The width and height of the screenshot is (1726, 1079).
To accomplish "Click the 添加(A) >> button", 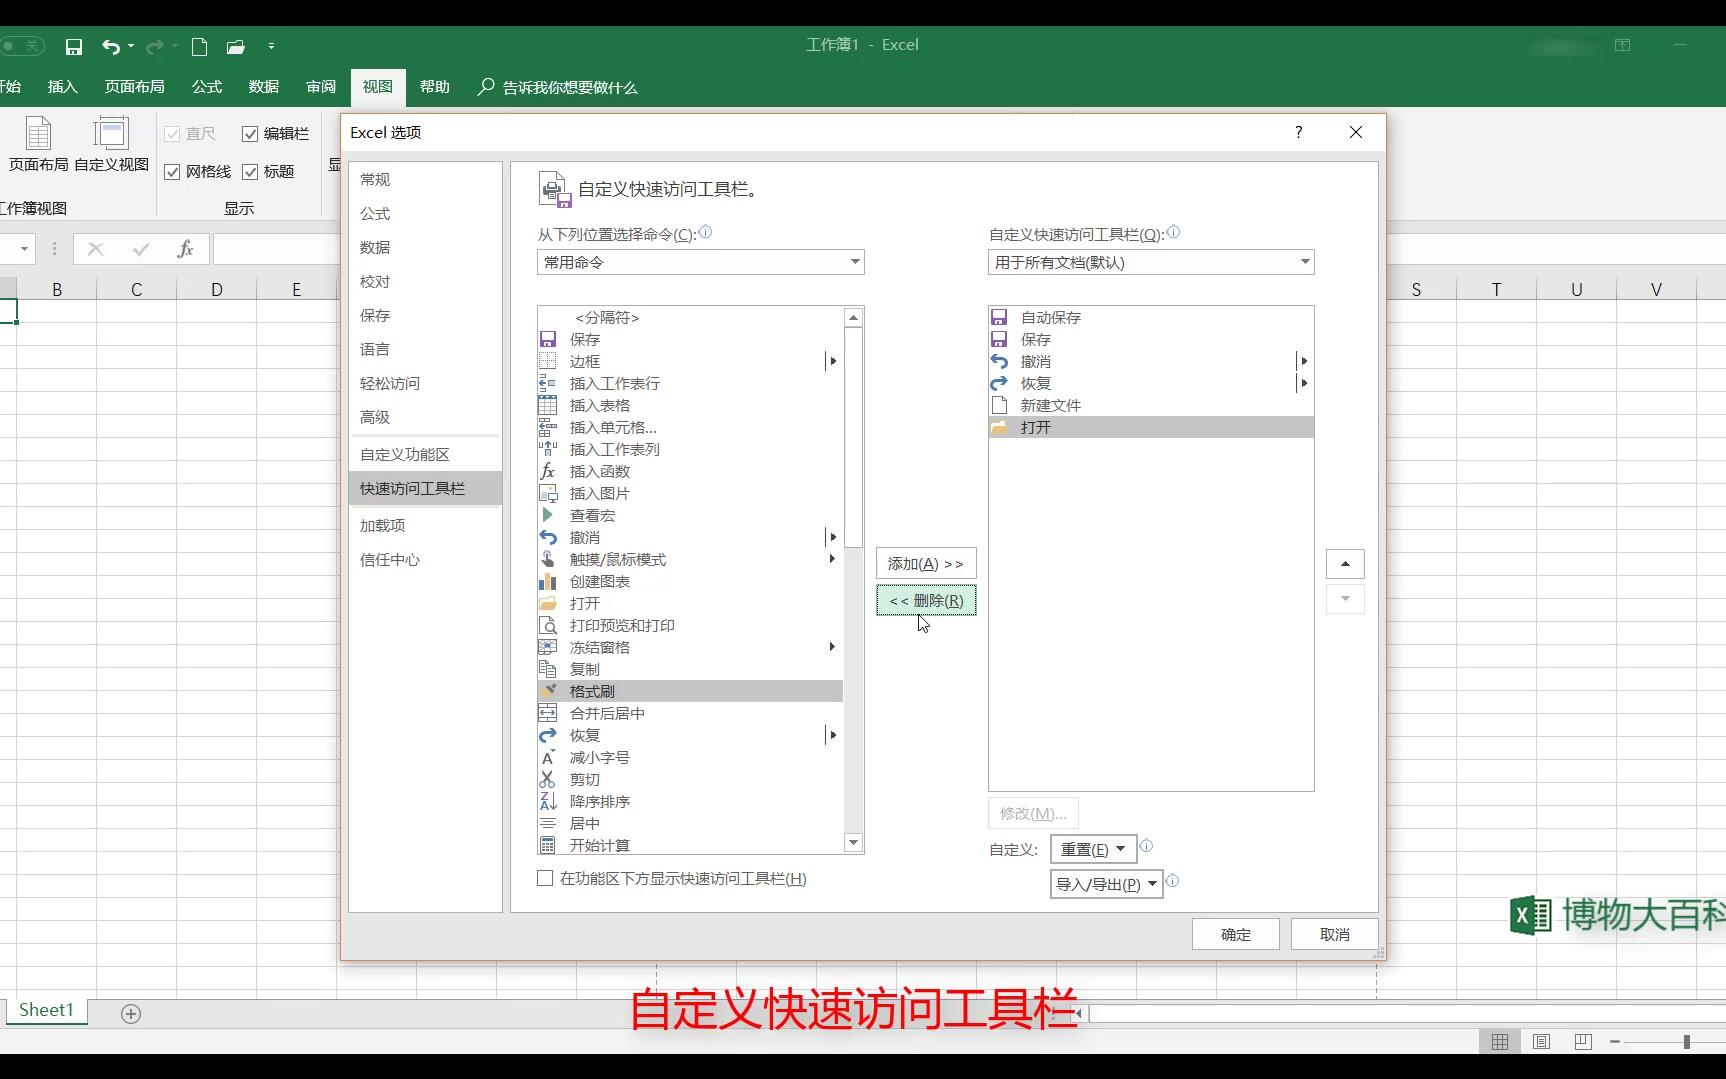I will coord(926,564).
